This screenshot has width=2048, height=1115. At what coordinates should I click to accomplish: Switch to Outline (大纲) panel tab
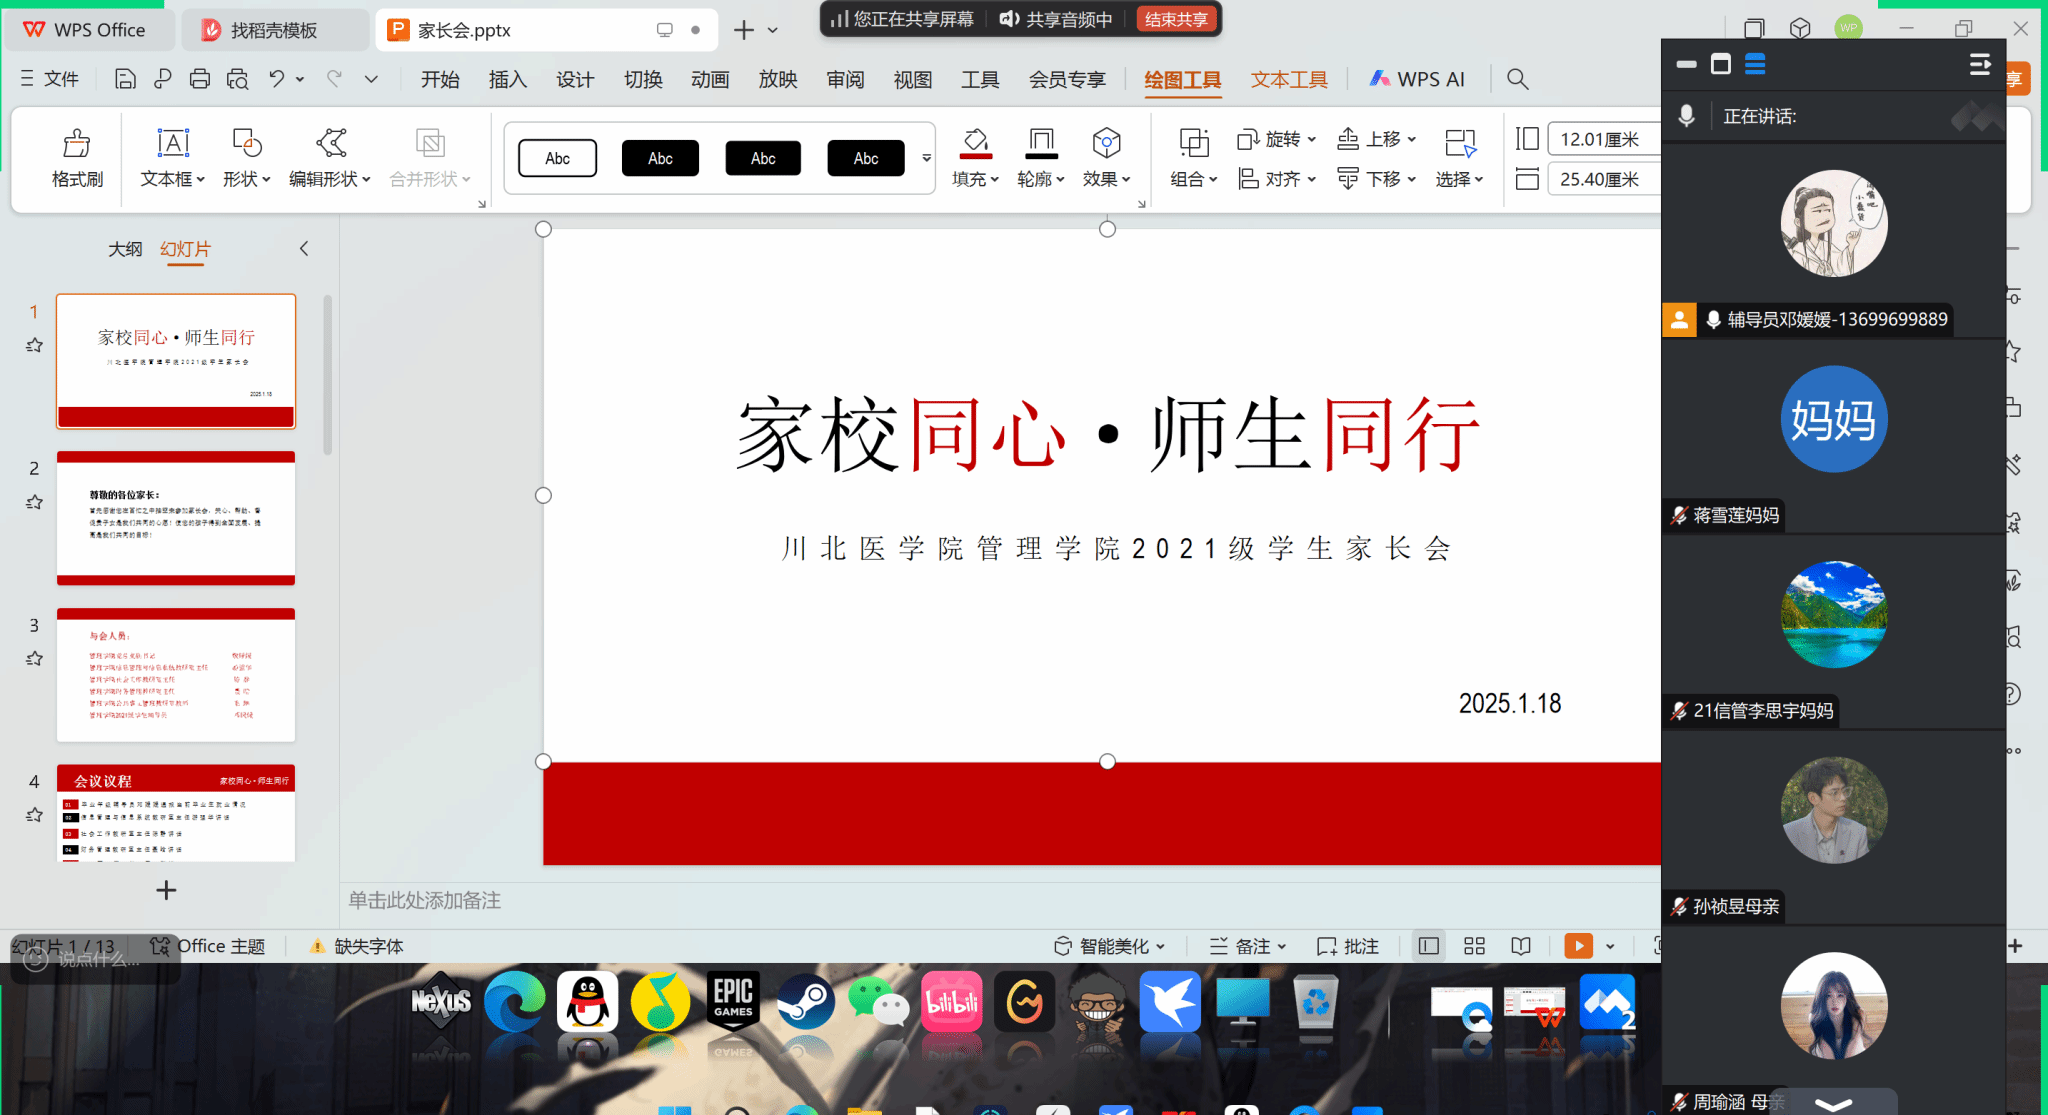(x=125, y=249)
